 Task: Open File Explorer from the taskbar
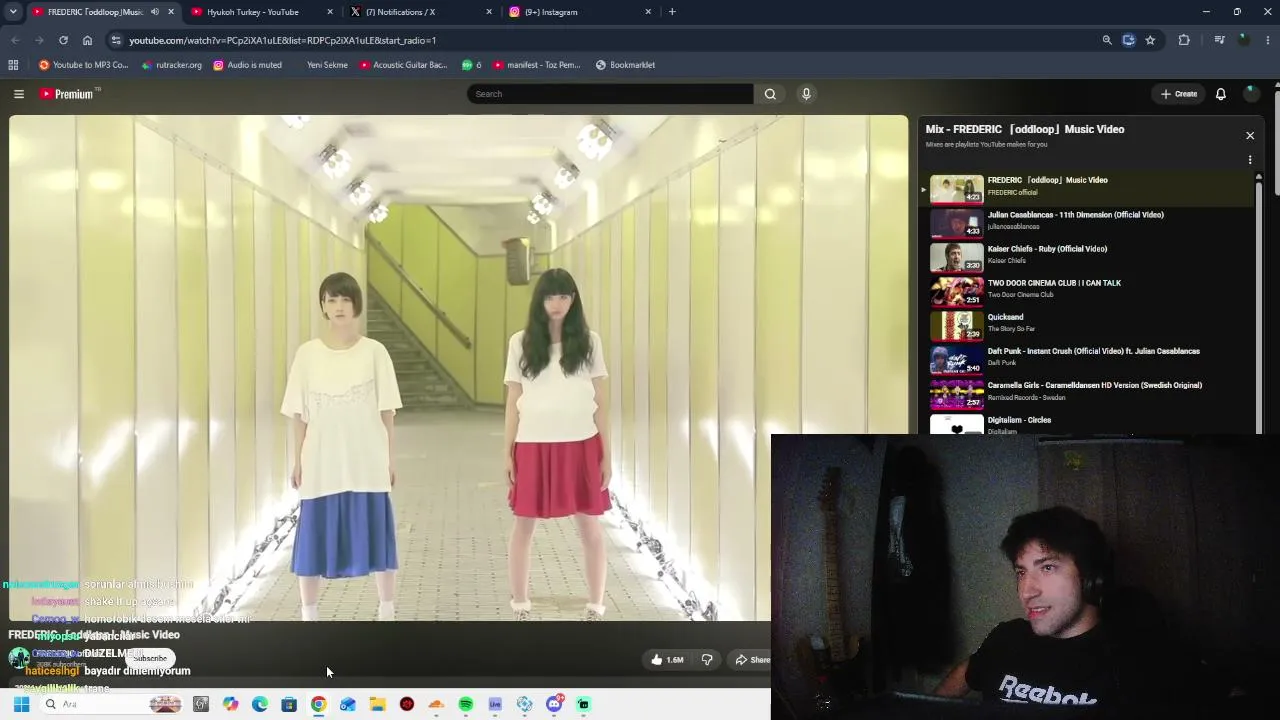click(x=377, y=704)
